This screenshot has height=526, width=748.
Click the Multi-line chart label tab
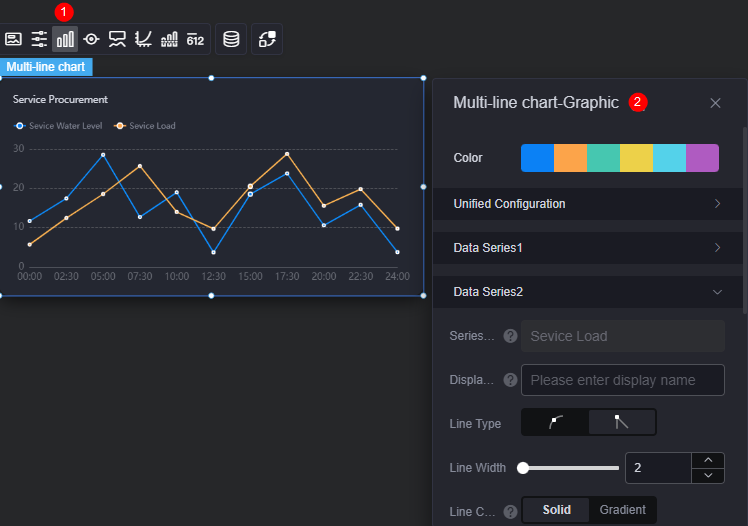[x=46, y=67]
